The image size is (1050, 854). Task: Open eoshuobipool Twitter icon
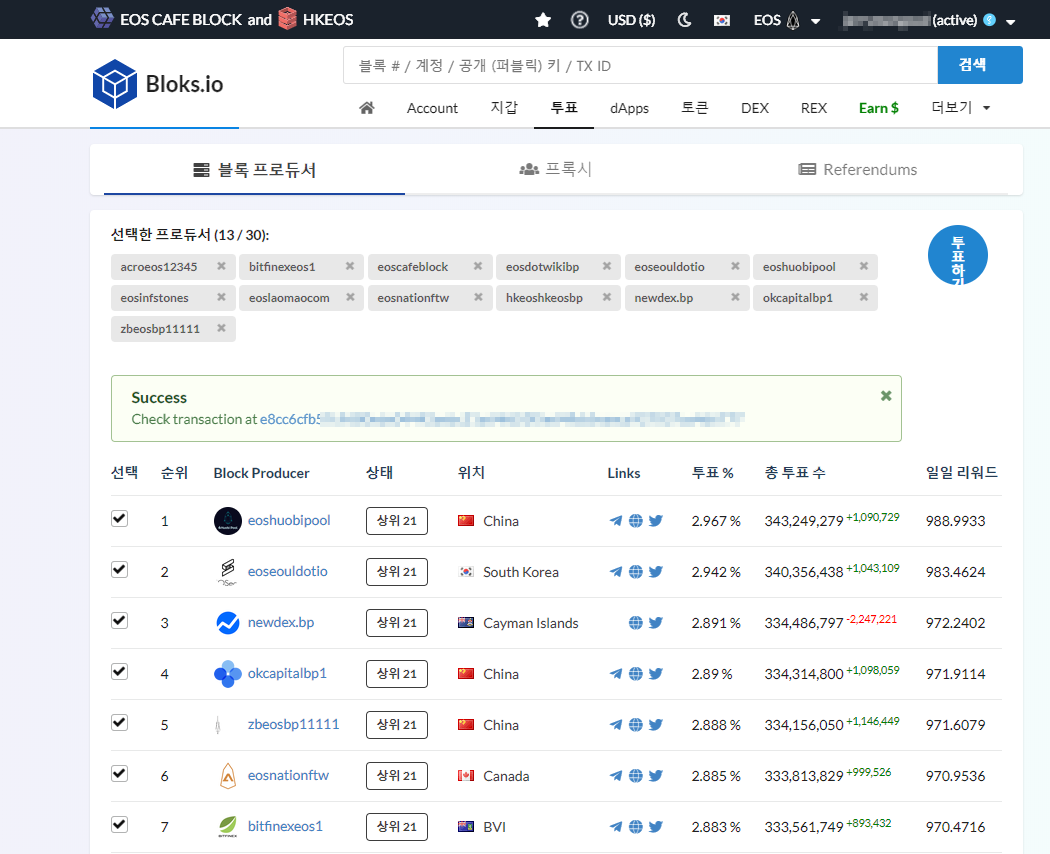coord(656,521)
